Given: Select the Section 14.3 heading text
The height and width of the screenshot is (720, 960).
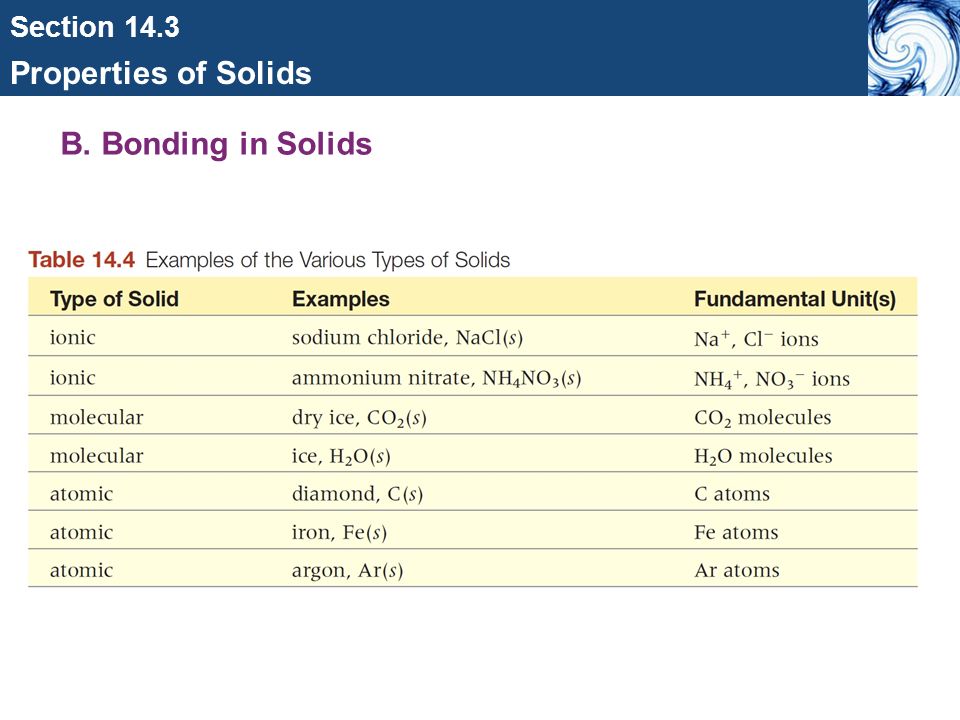Looking at the screenshot, I should pos(95,28).
